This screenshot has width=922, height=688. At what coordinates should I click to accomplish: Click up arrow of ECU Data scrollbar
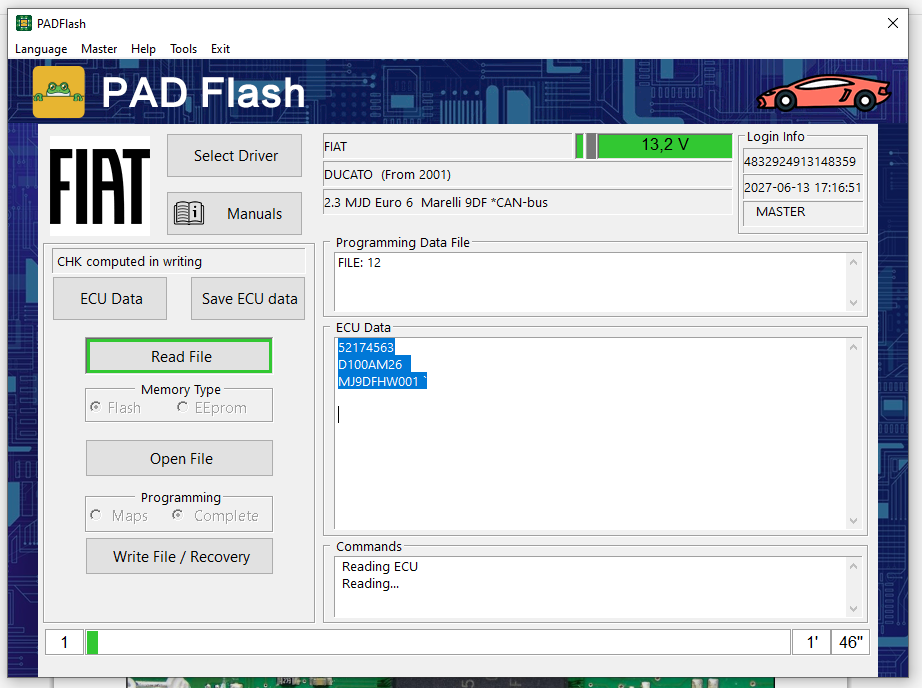[854, 348]
